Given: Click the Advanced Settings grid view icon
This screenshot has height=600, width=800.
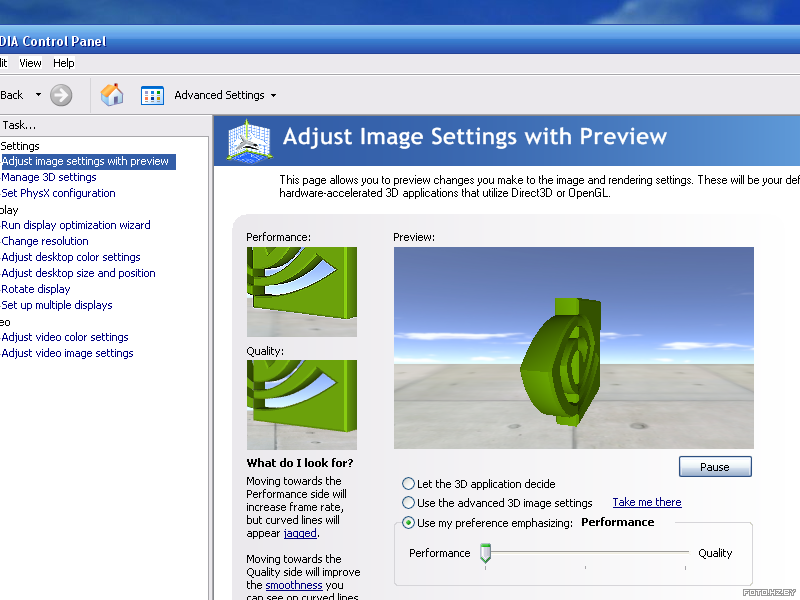Looking at the screenshot, I should [152, 95].
